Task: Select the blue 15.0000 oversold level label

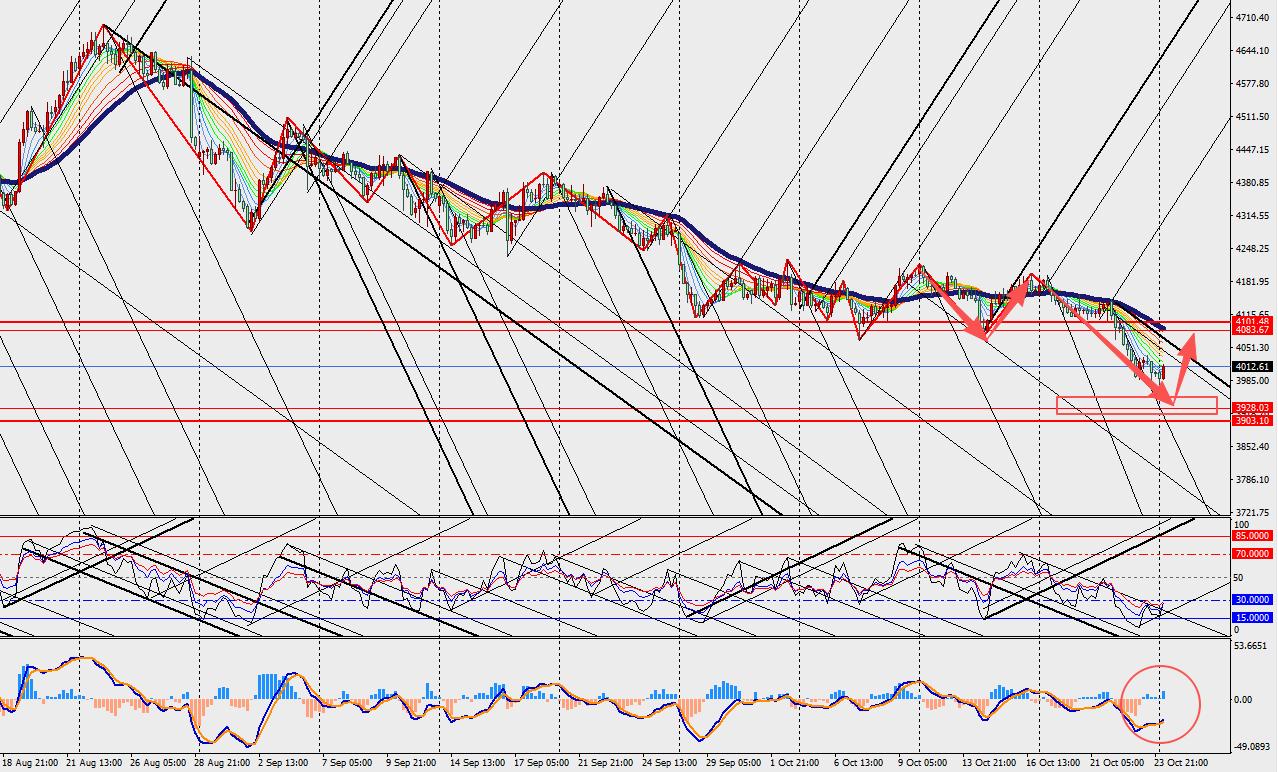Action: click(x=1252, y=618)
